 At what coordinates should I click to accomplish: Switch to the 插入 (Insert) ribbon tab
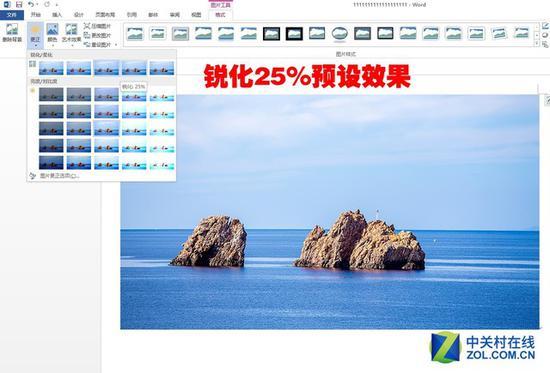tap(57, 15)
